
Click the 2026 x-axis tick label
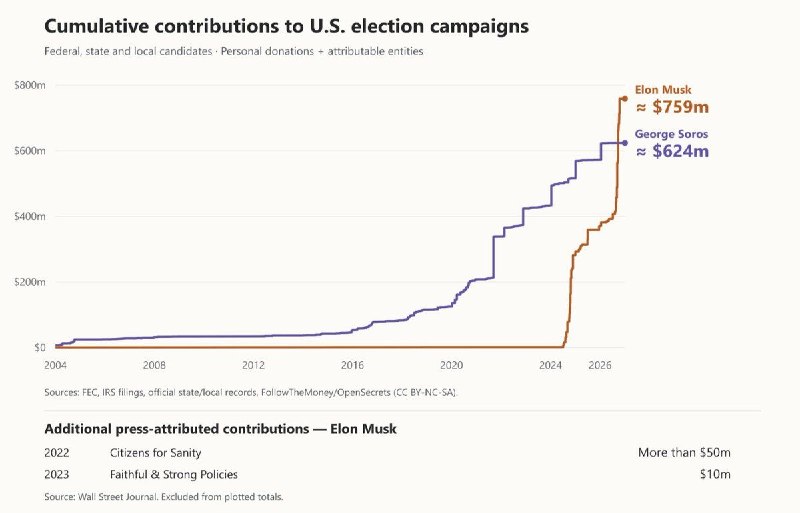[x=599, y=365]
